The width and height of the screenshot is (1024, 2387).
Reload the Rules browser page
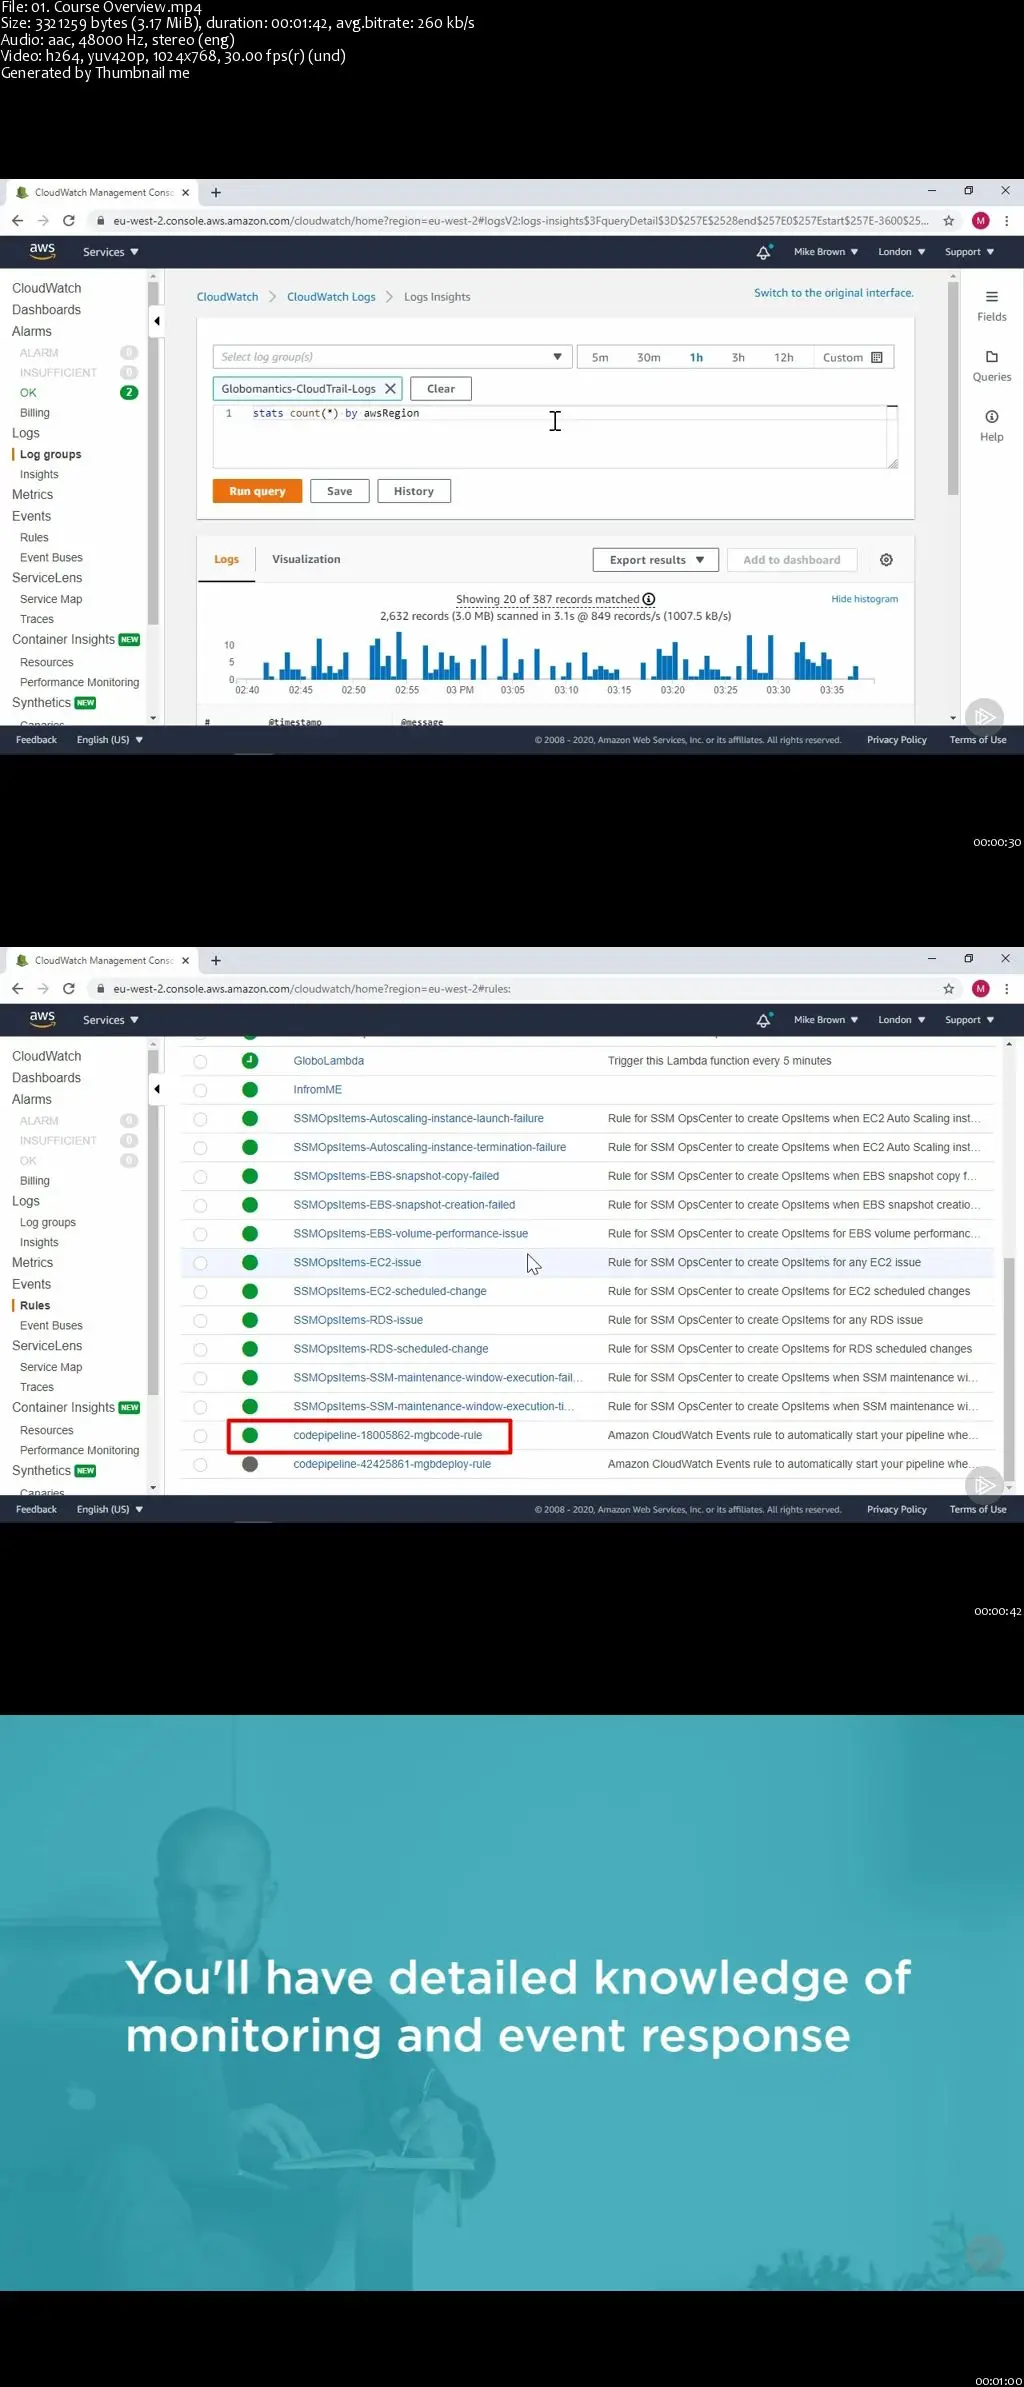(x=69, y=989)
